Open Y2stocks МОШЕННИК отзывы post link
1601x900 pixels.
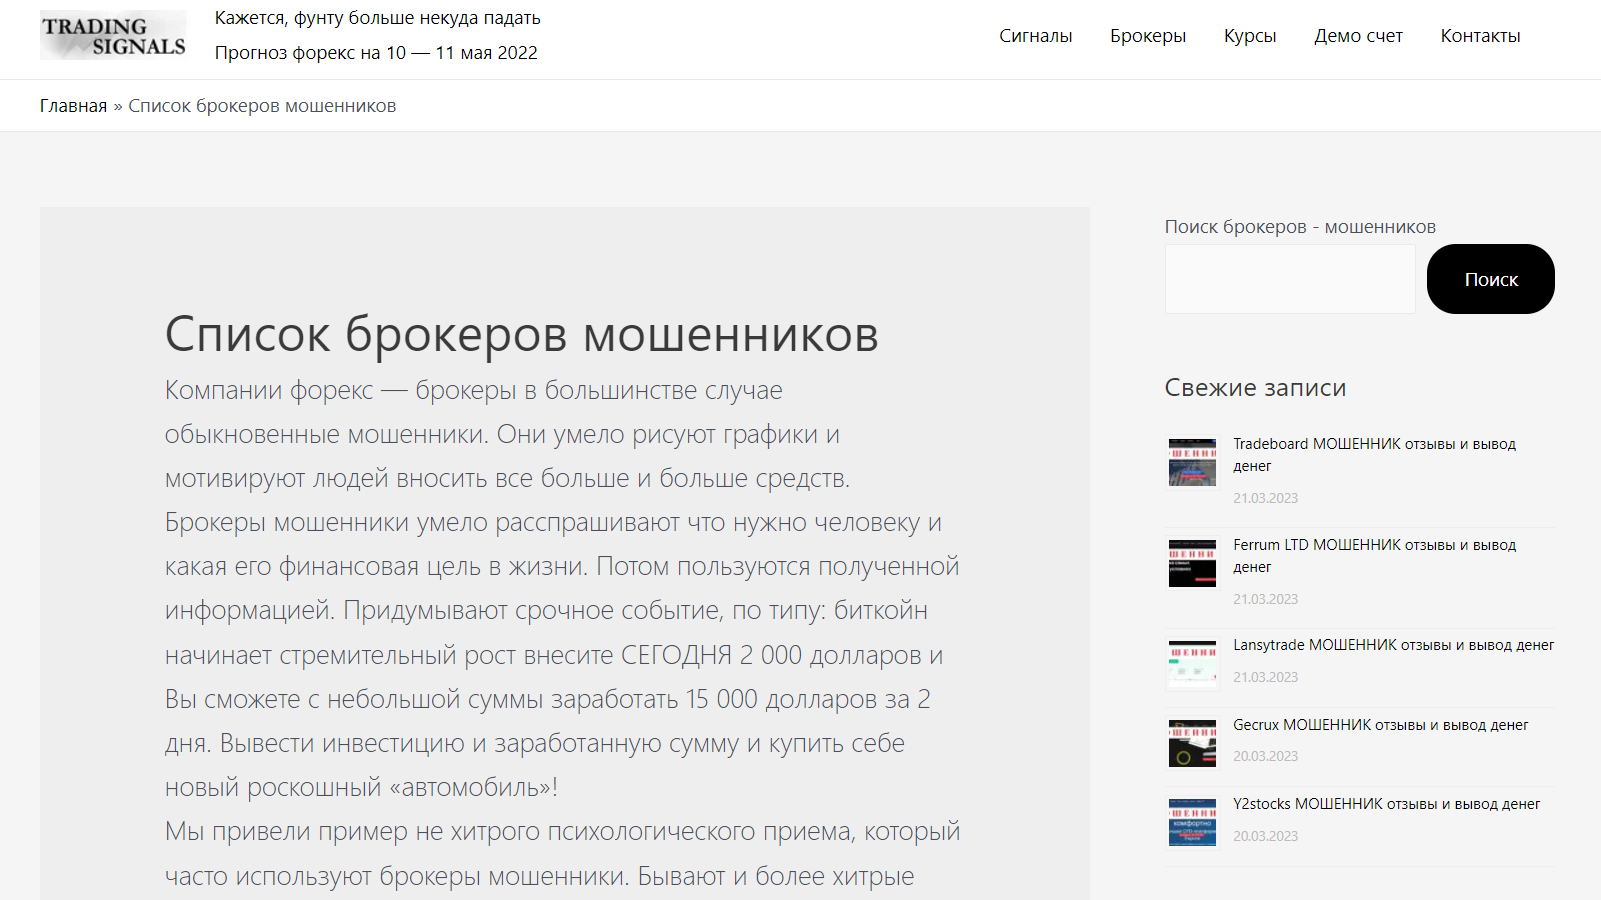point(1386,804)
